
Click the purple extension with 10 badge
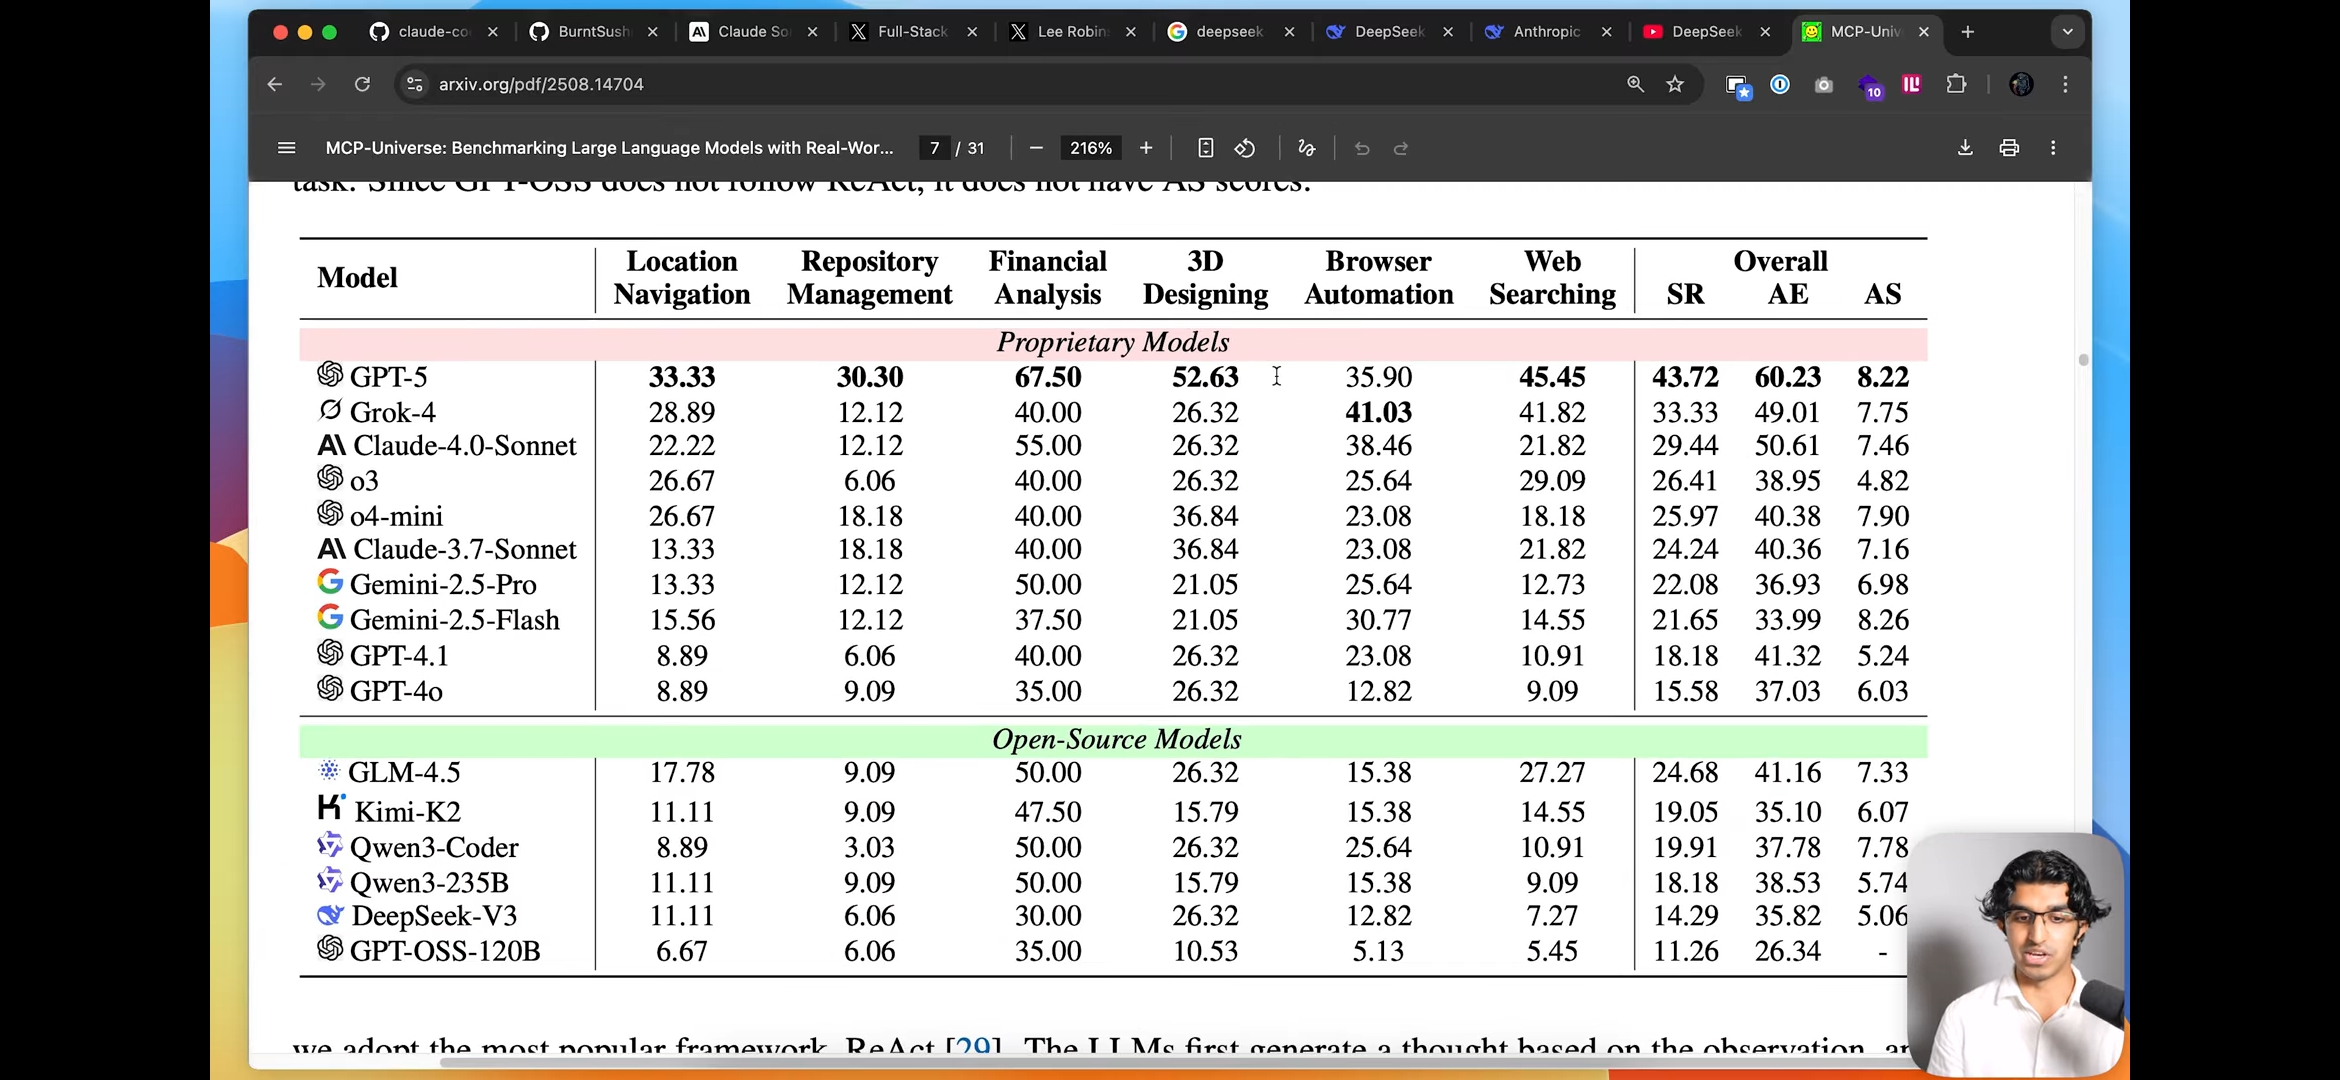[x=1869, y=87]
